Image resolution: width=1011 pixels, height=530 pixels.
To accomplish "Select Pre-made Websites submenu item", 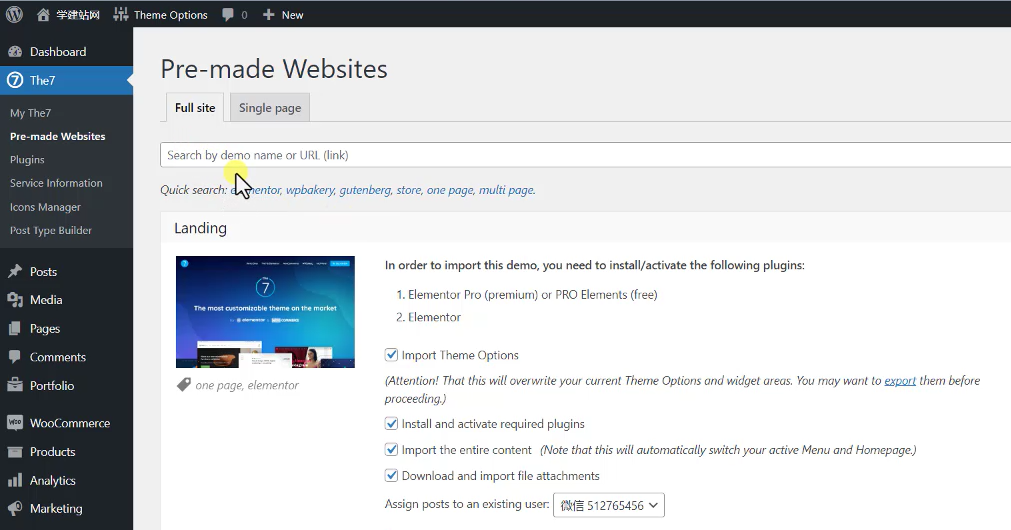I will (x=57, y=136).
